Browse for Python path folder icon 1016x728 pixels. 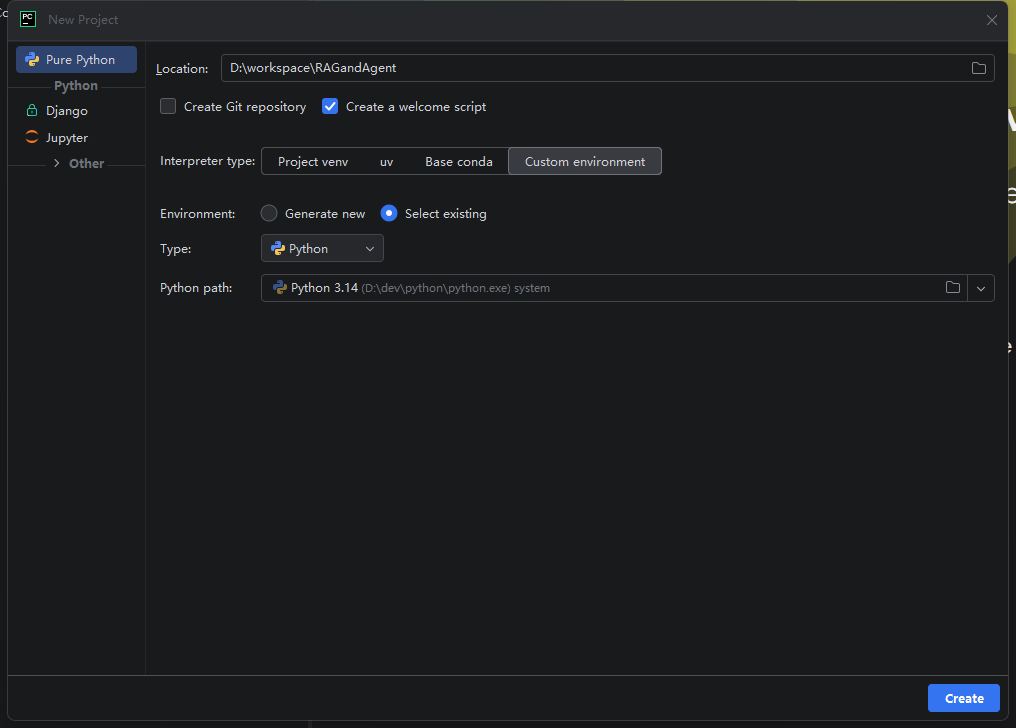952,288
